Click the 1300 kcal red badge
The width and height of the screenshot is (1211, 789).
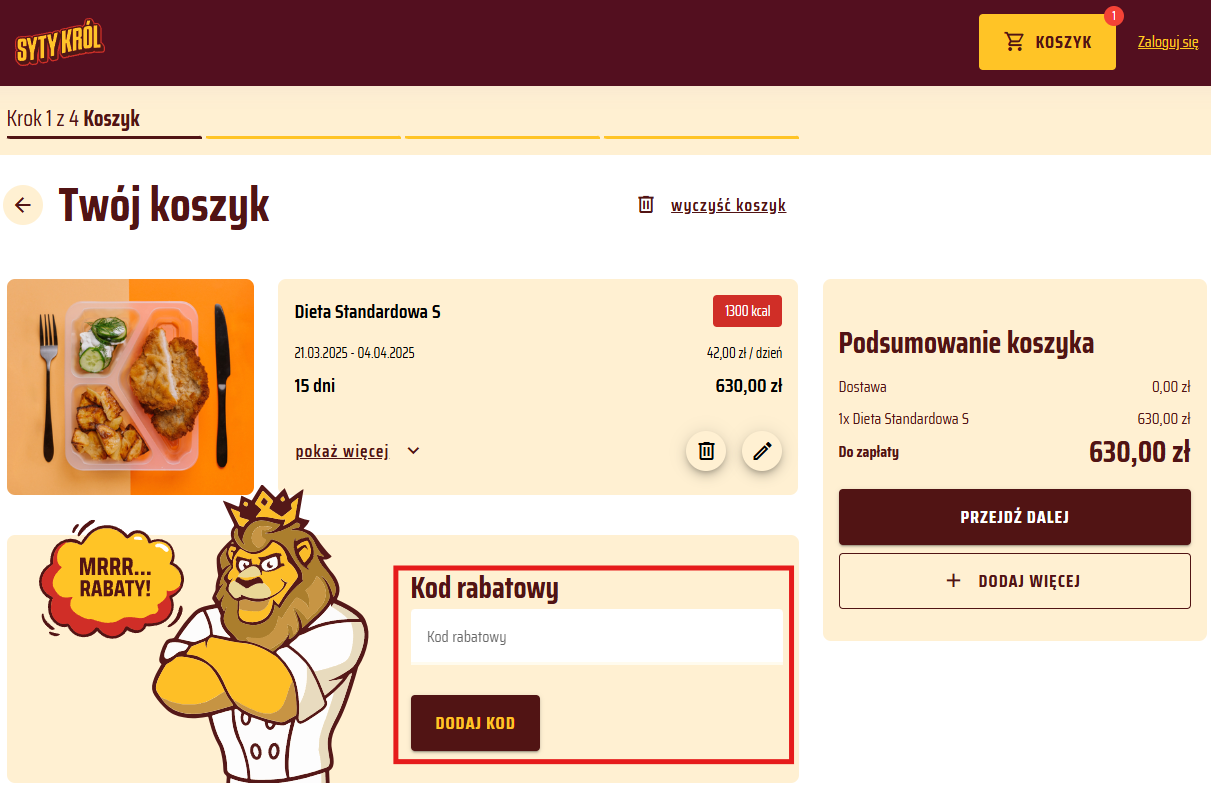pyautogui.click(x=747, y=311)
